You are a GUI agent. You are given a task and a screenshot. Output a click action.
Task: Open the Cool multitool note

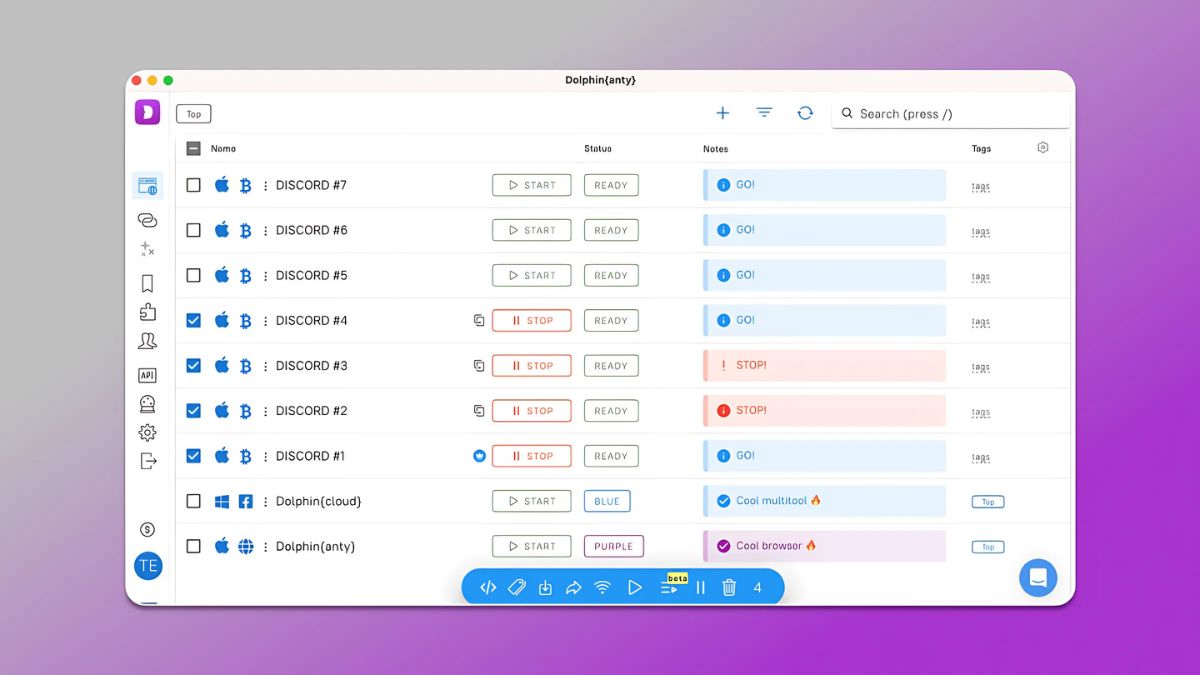pyautogui.click(x=825, y=501)
